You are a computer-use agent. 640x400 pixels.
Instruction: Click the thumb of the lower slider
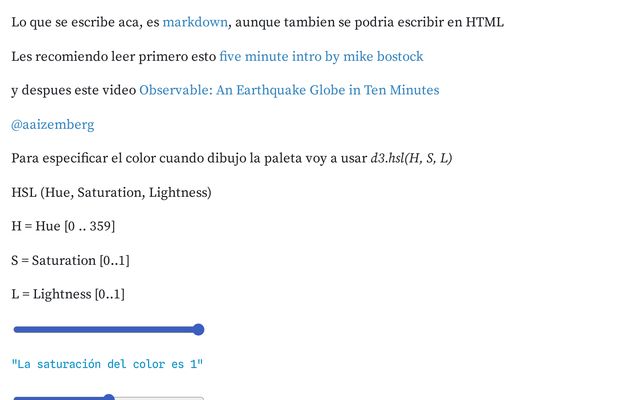(109, 397)
